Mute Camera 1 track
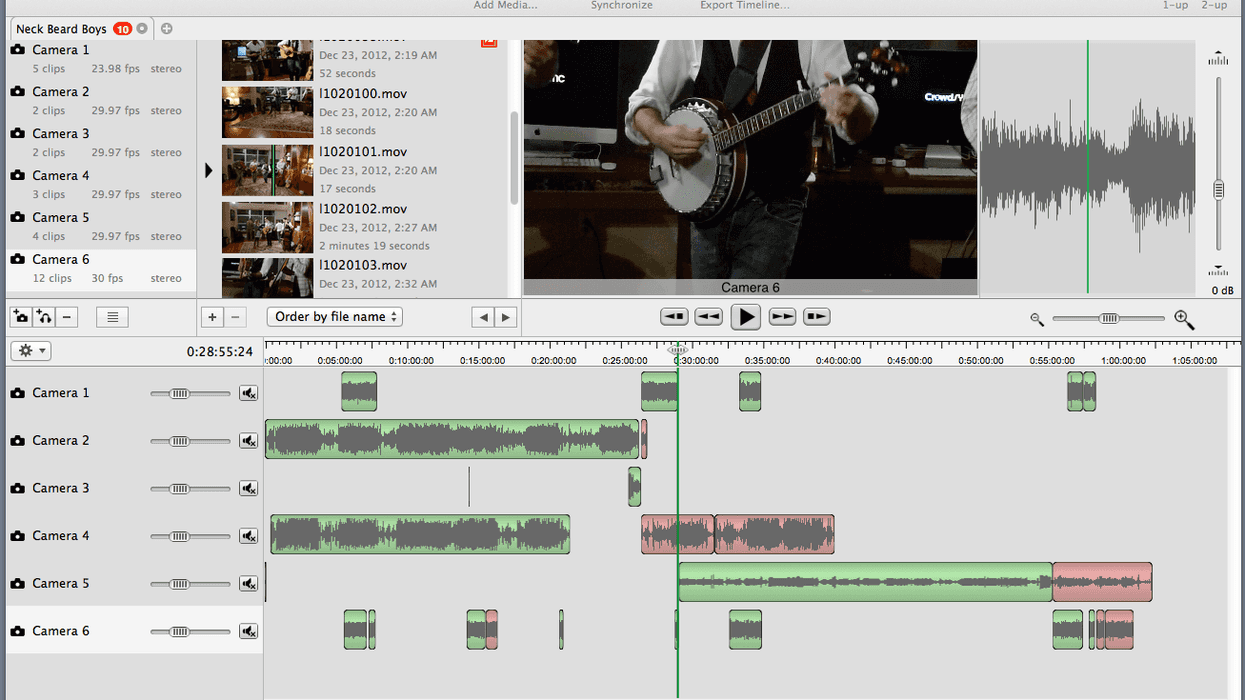This screenshot has width=1245, height=700. 248,393
